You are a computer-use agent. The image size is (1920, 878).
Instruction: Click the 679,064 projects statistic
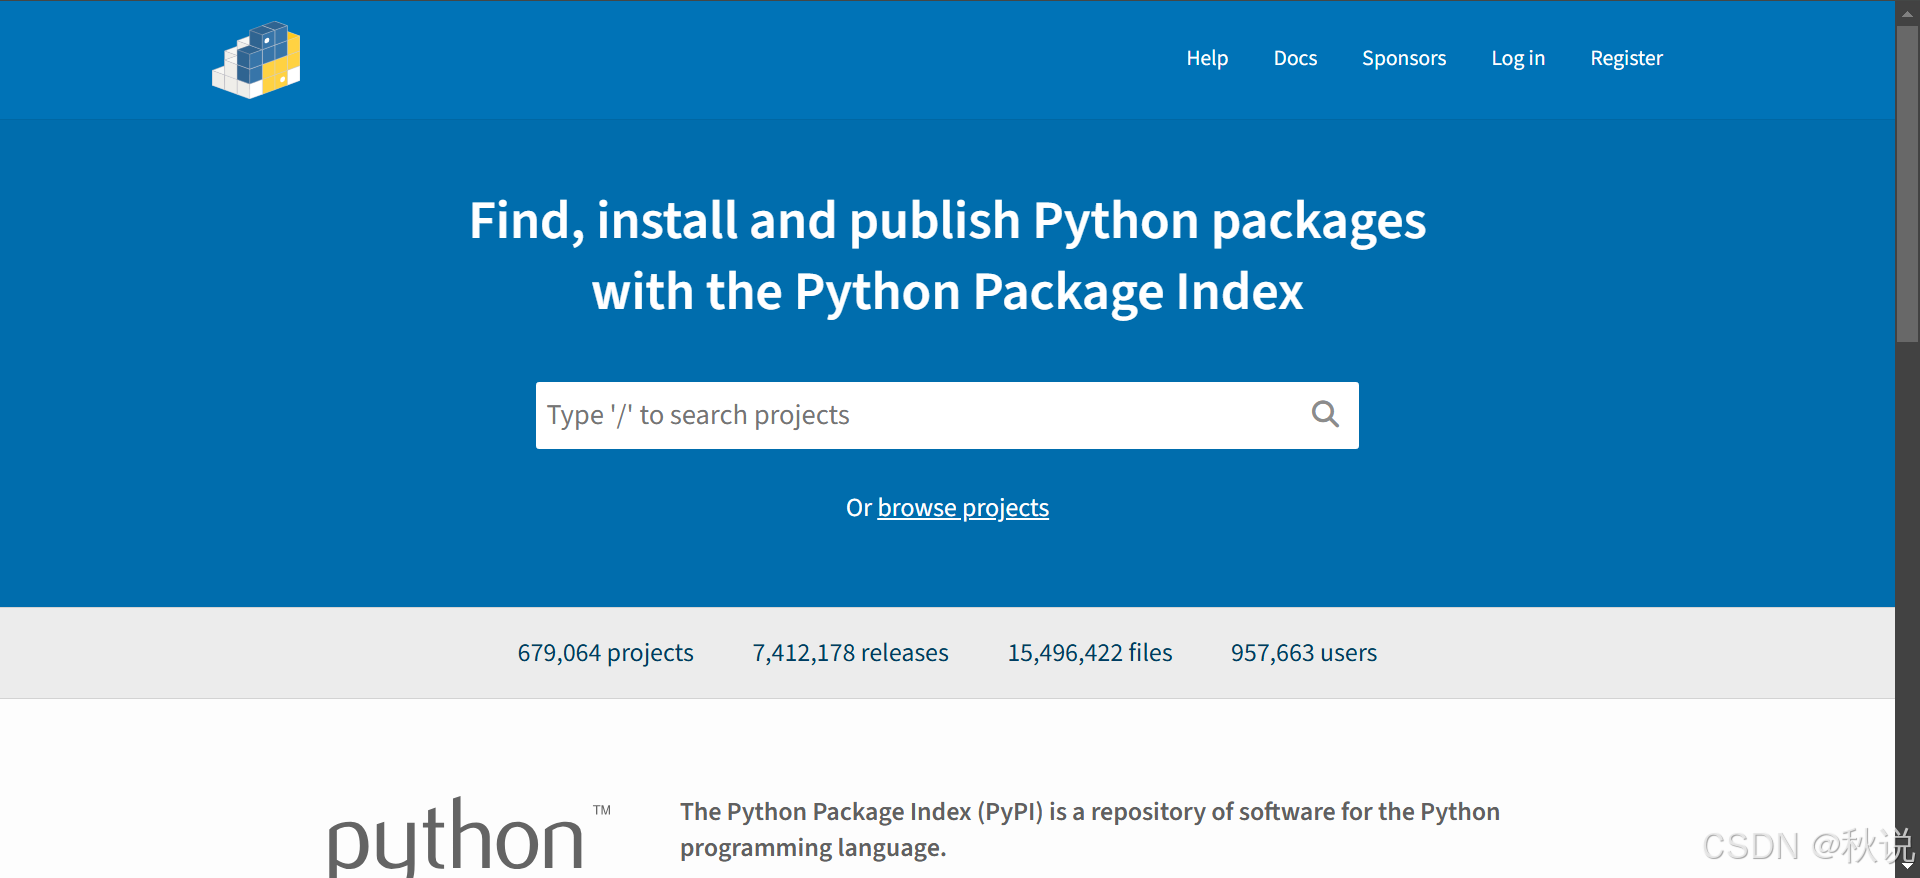(605, 653)
